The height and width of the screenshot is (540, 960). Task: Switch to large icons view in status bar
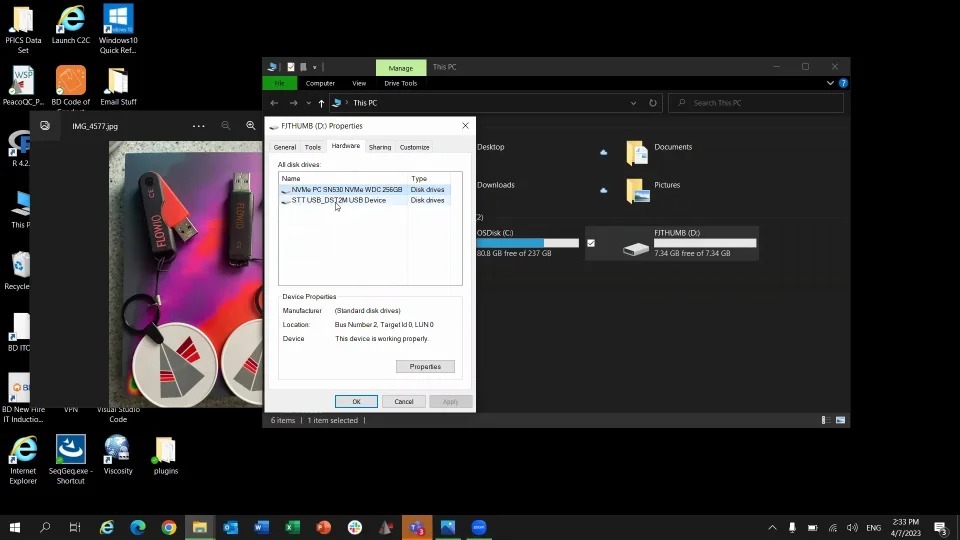click(x=841, y=420)
